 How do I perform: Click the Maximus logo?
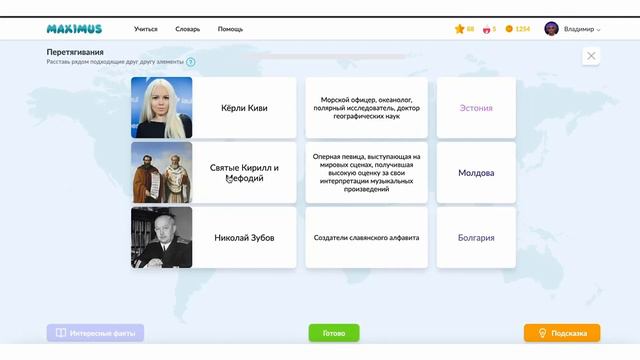tap(74, 29)
